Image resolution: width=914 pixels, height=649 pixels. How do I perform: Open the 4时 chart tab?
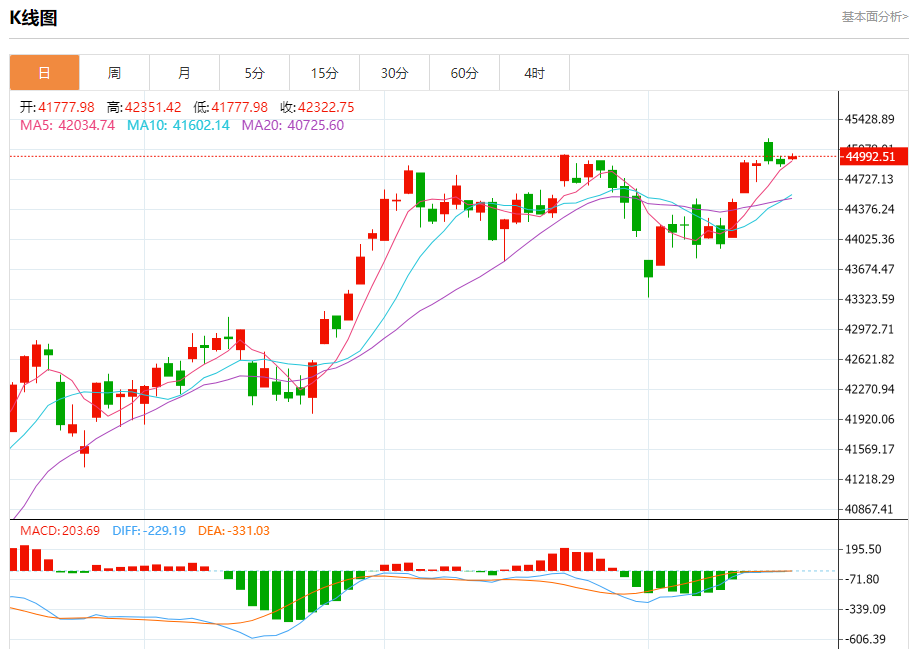point(534,73)
